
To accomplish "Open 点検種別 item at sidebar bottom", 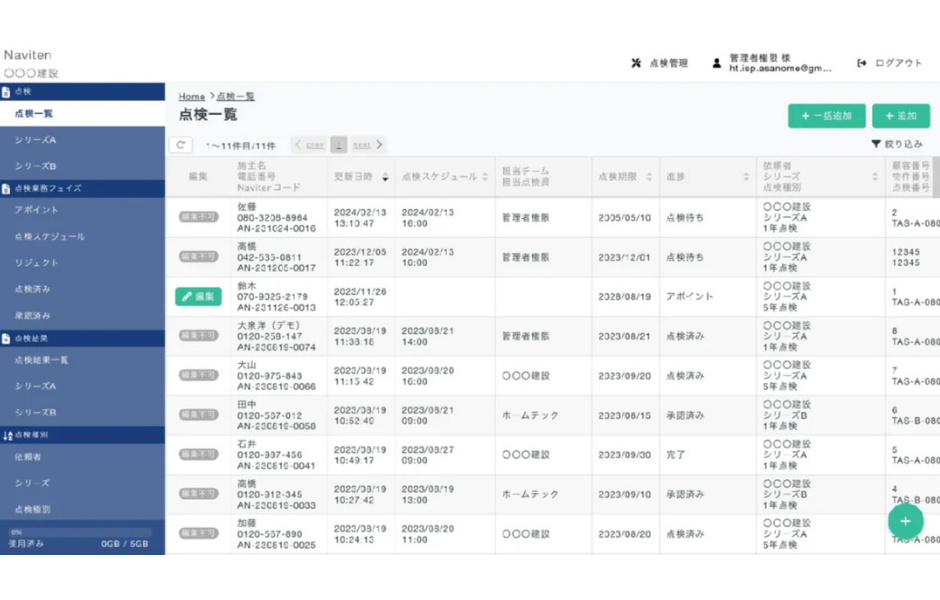I will pos(82,509).
